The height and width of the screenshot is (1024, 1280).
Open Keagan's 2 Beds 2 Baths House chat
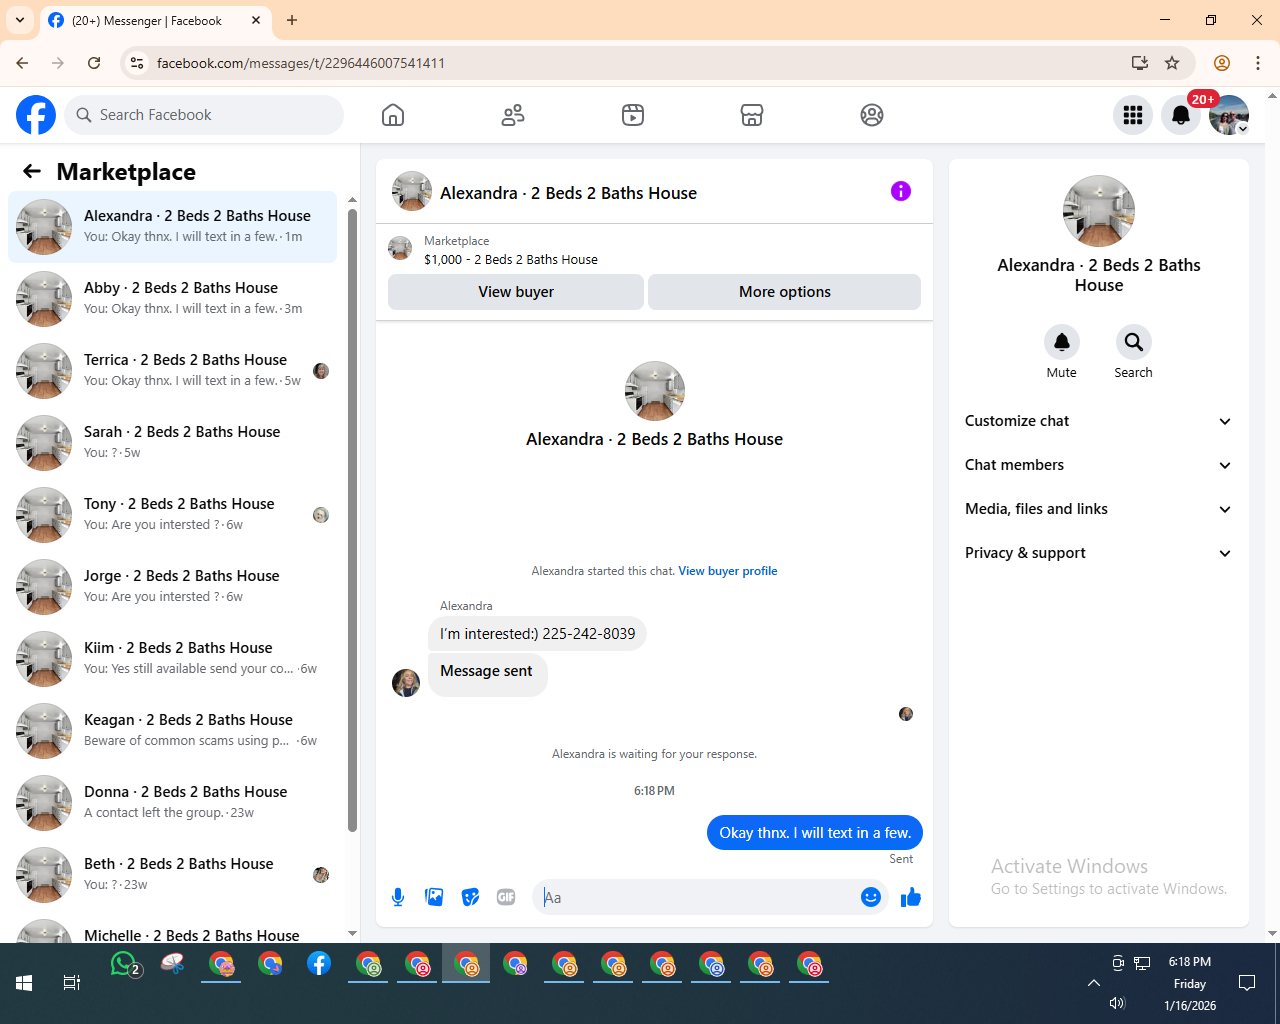pos(173,731)
